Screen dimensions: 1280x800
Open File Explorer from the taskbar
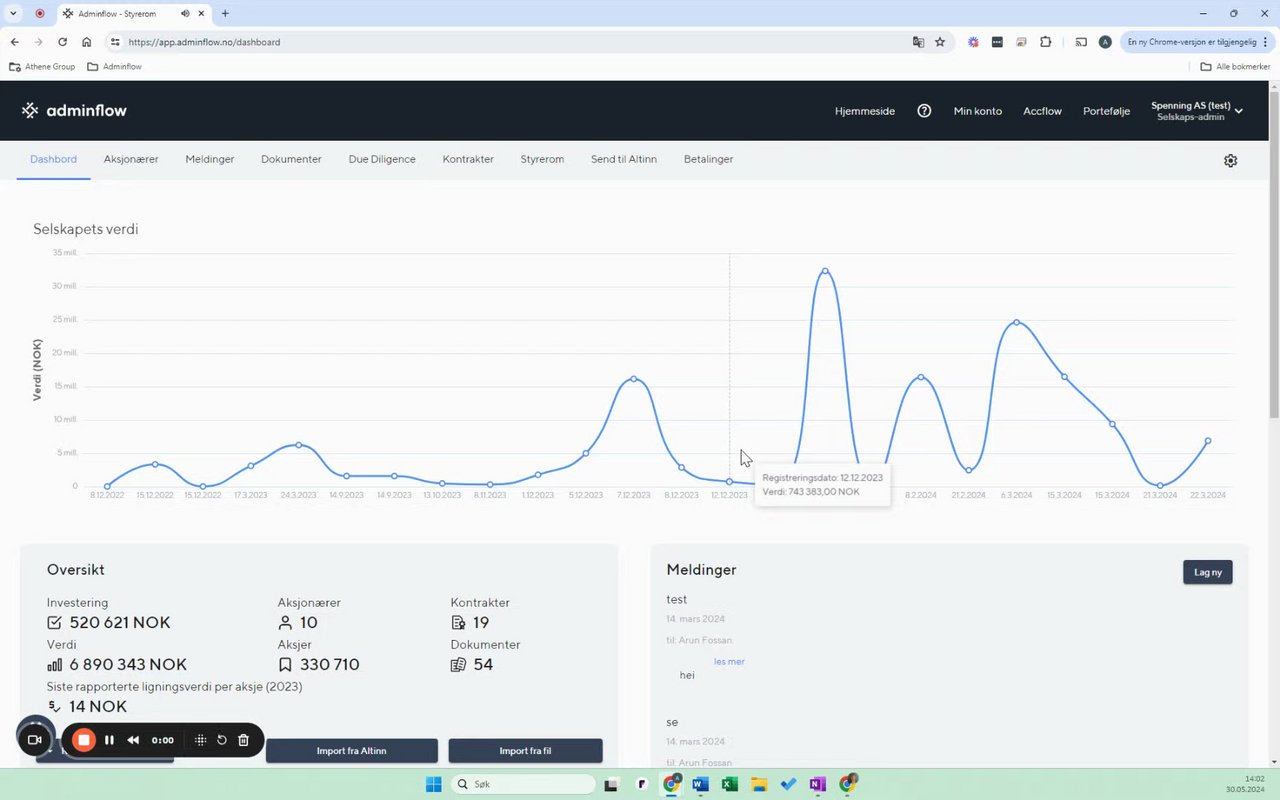[x=759, y=784]
